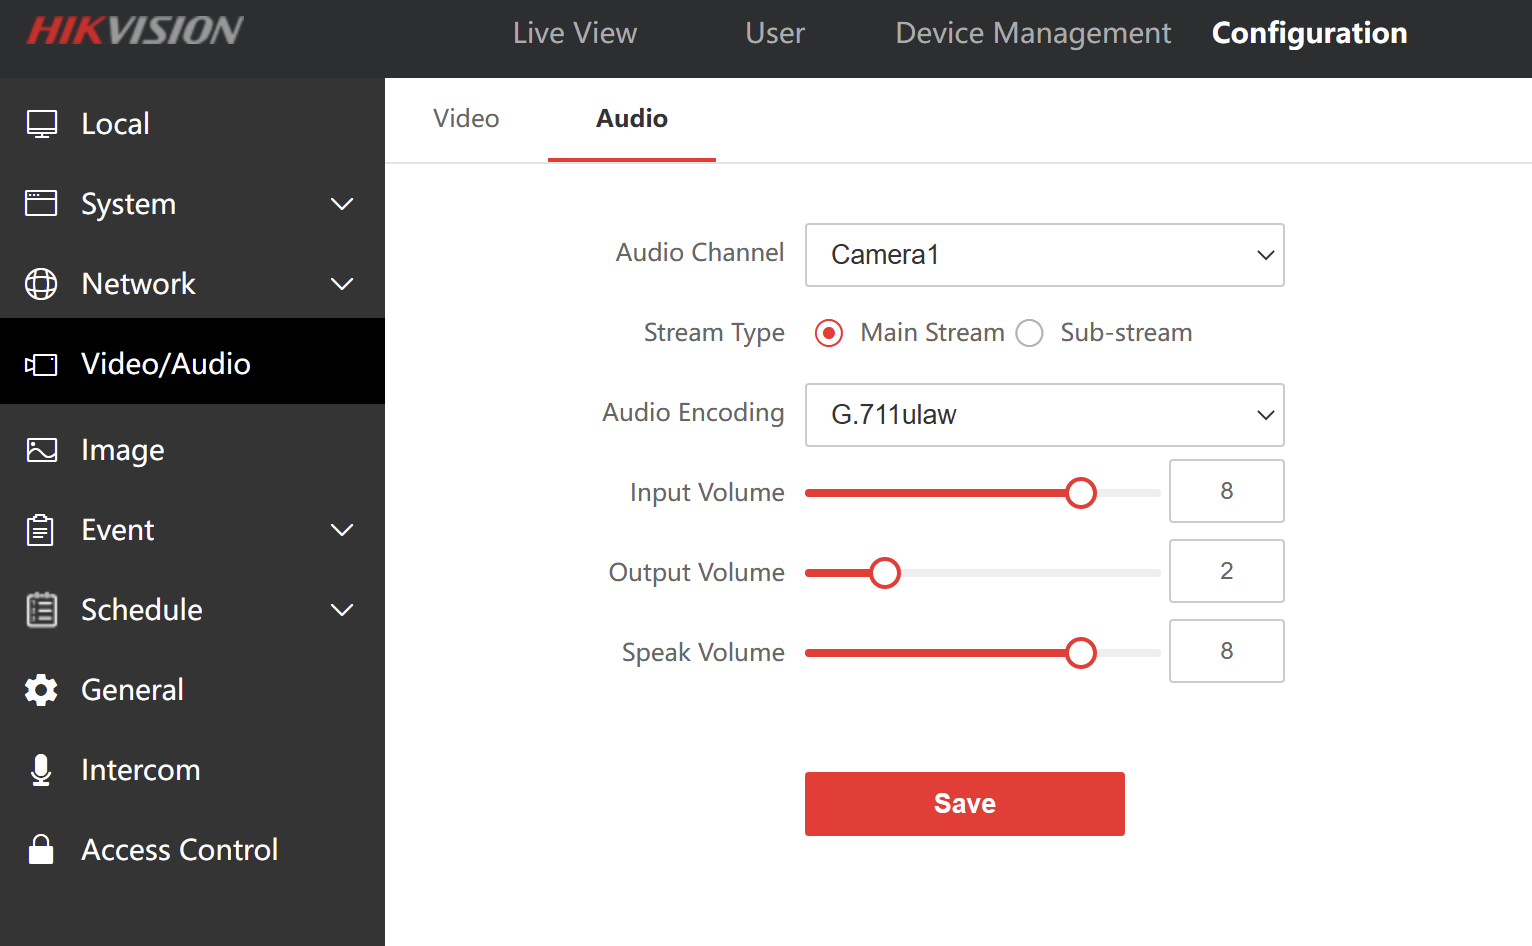Expand the Network menu chevron

pos(342,284)
